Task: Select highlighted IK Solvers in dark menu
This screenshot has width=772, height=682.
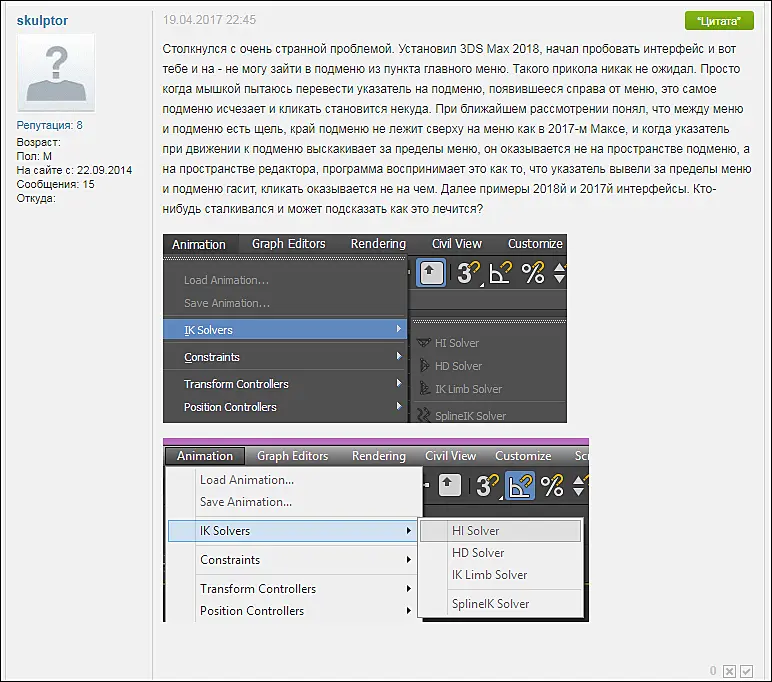Action: pyautogui.click(x=285, y=329)
